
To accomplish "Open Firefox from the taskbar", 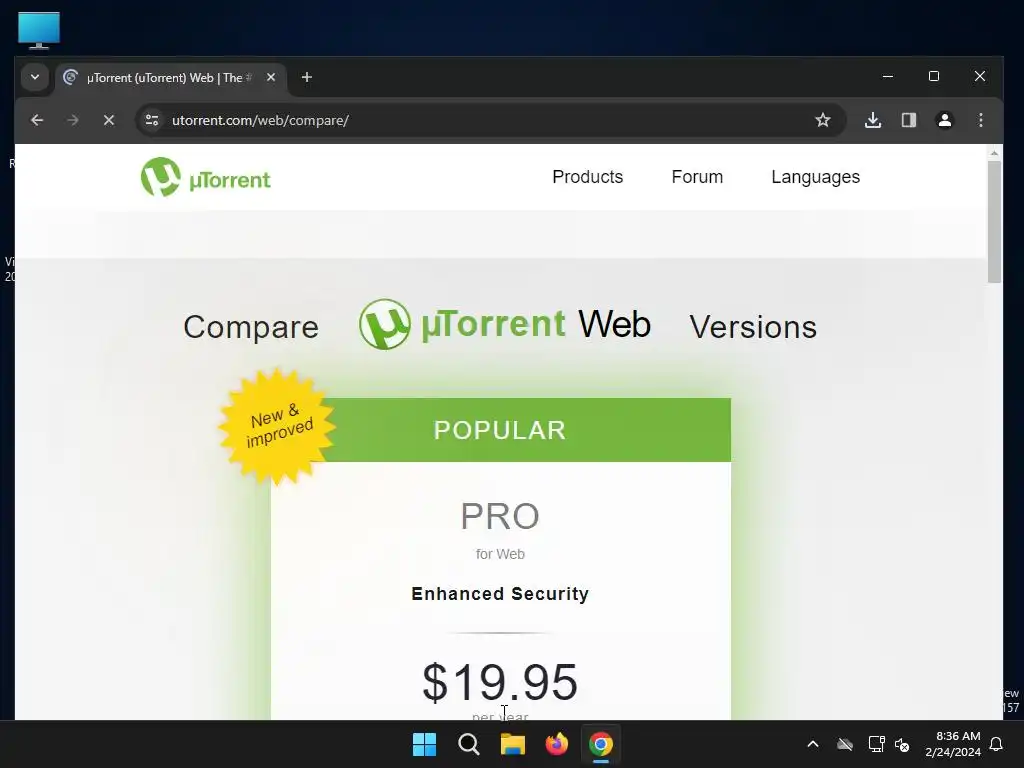I will 556,744.
